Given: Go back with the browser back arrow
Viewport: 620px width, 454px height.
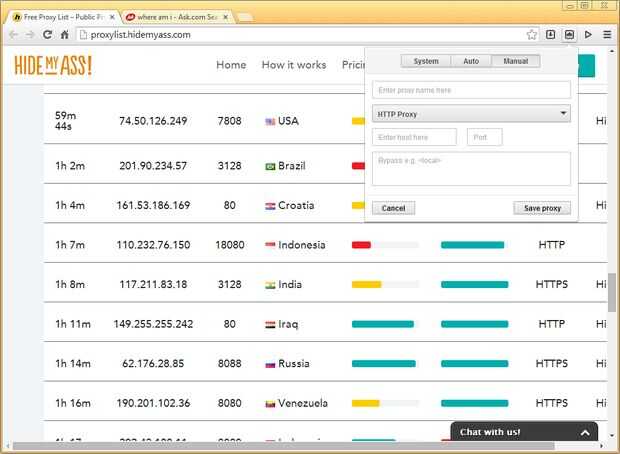Looking at the screenshot, I should click(14, 35).
